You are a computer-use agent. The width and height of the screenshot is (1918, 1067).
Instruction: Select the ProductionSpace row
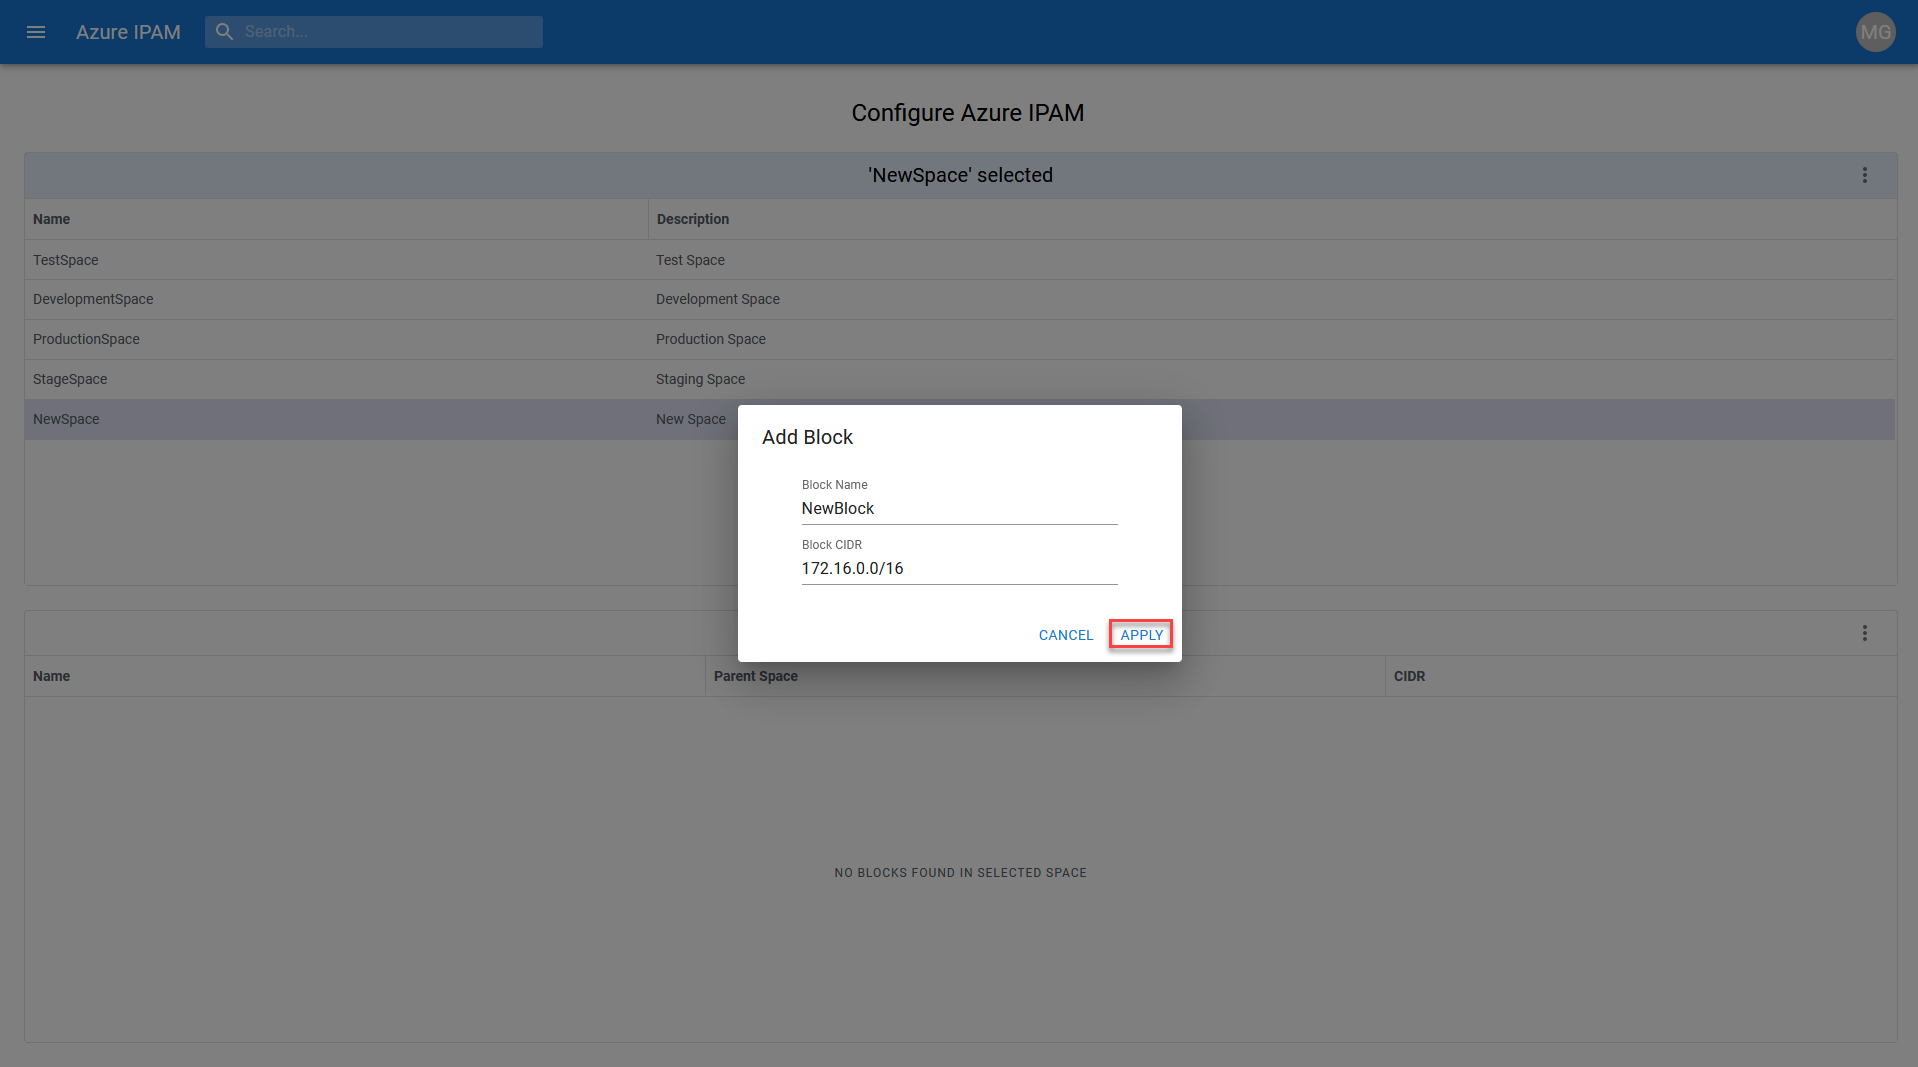pyautogui.click(x=960, y=340)
